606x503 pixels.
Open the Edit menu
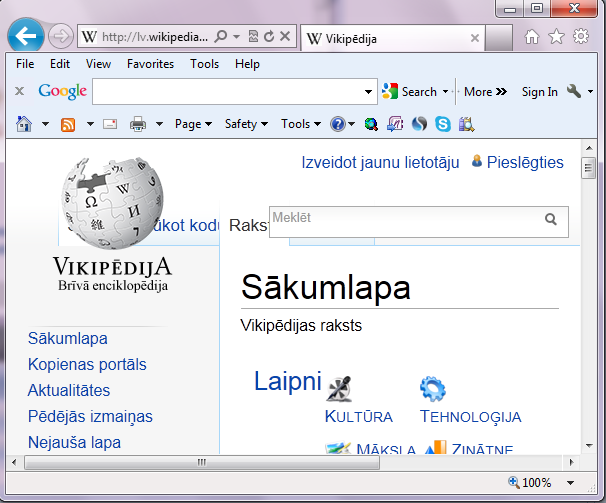pos(60,64)
